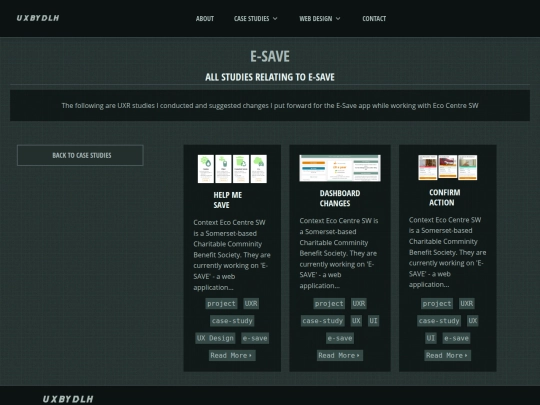Select project tag on Confirm Action card

(x=437, y=303)
